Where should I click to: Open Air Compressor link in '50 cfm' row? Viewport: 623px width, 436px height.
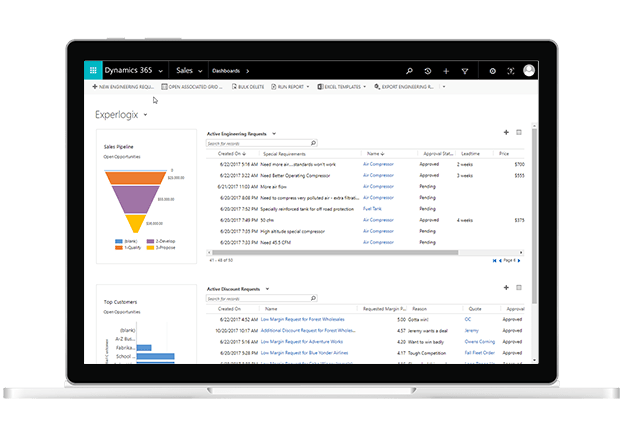pos(378,220)
